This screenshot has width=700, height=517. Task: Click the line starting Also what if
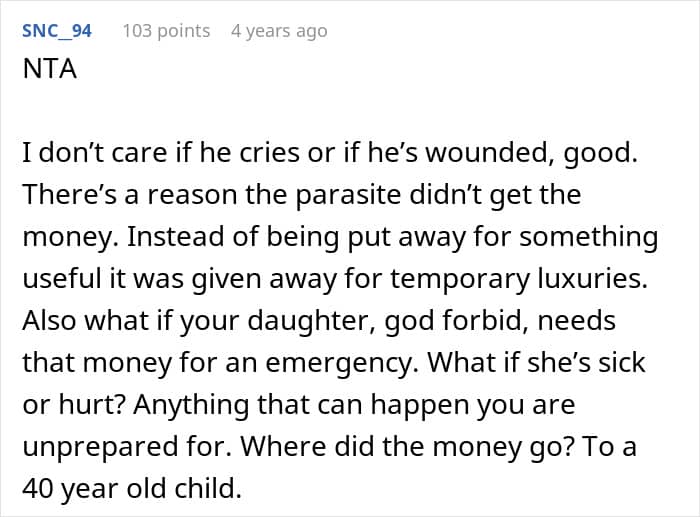(319, 321)
